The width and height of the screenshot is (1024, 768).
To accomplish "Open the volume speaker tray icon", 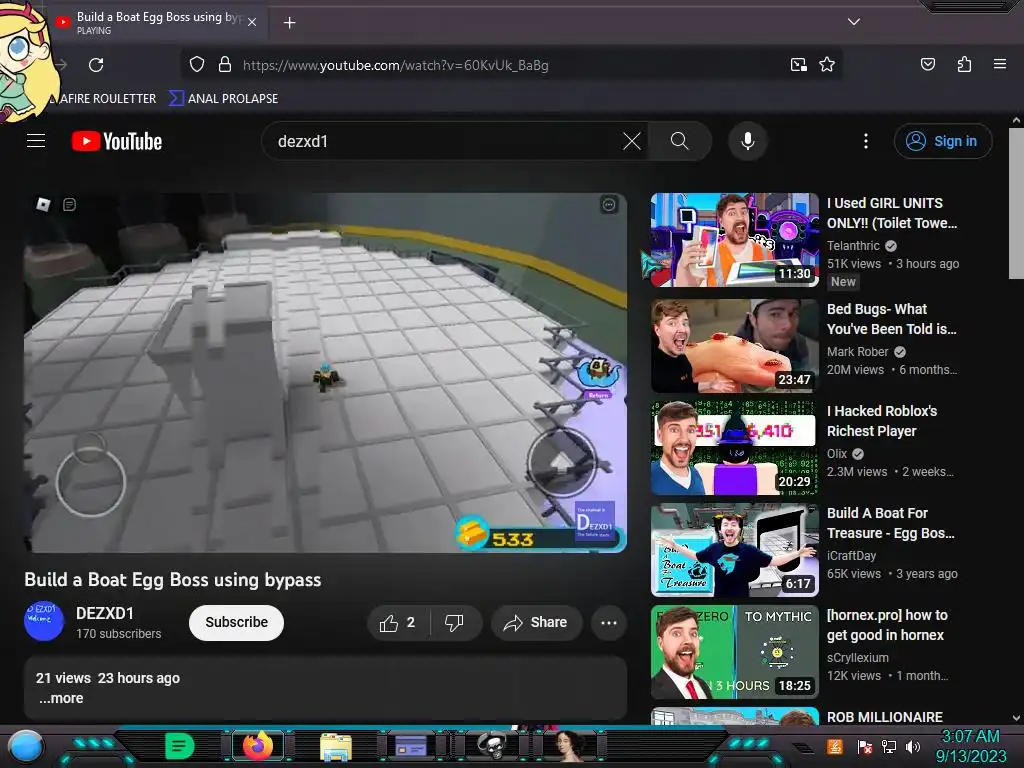I will (913, 746).
